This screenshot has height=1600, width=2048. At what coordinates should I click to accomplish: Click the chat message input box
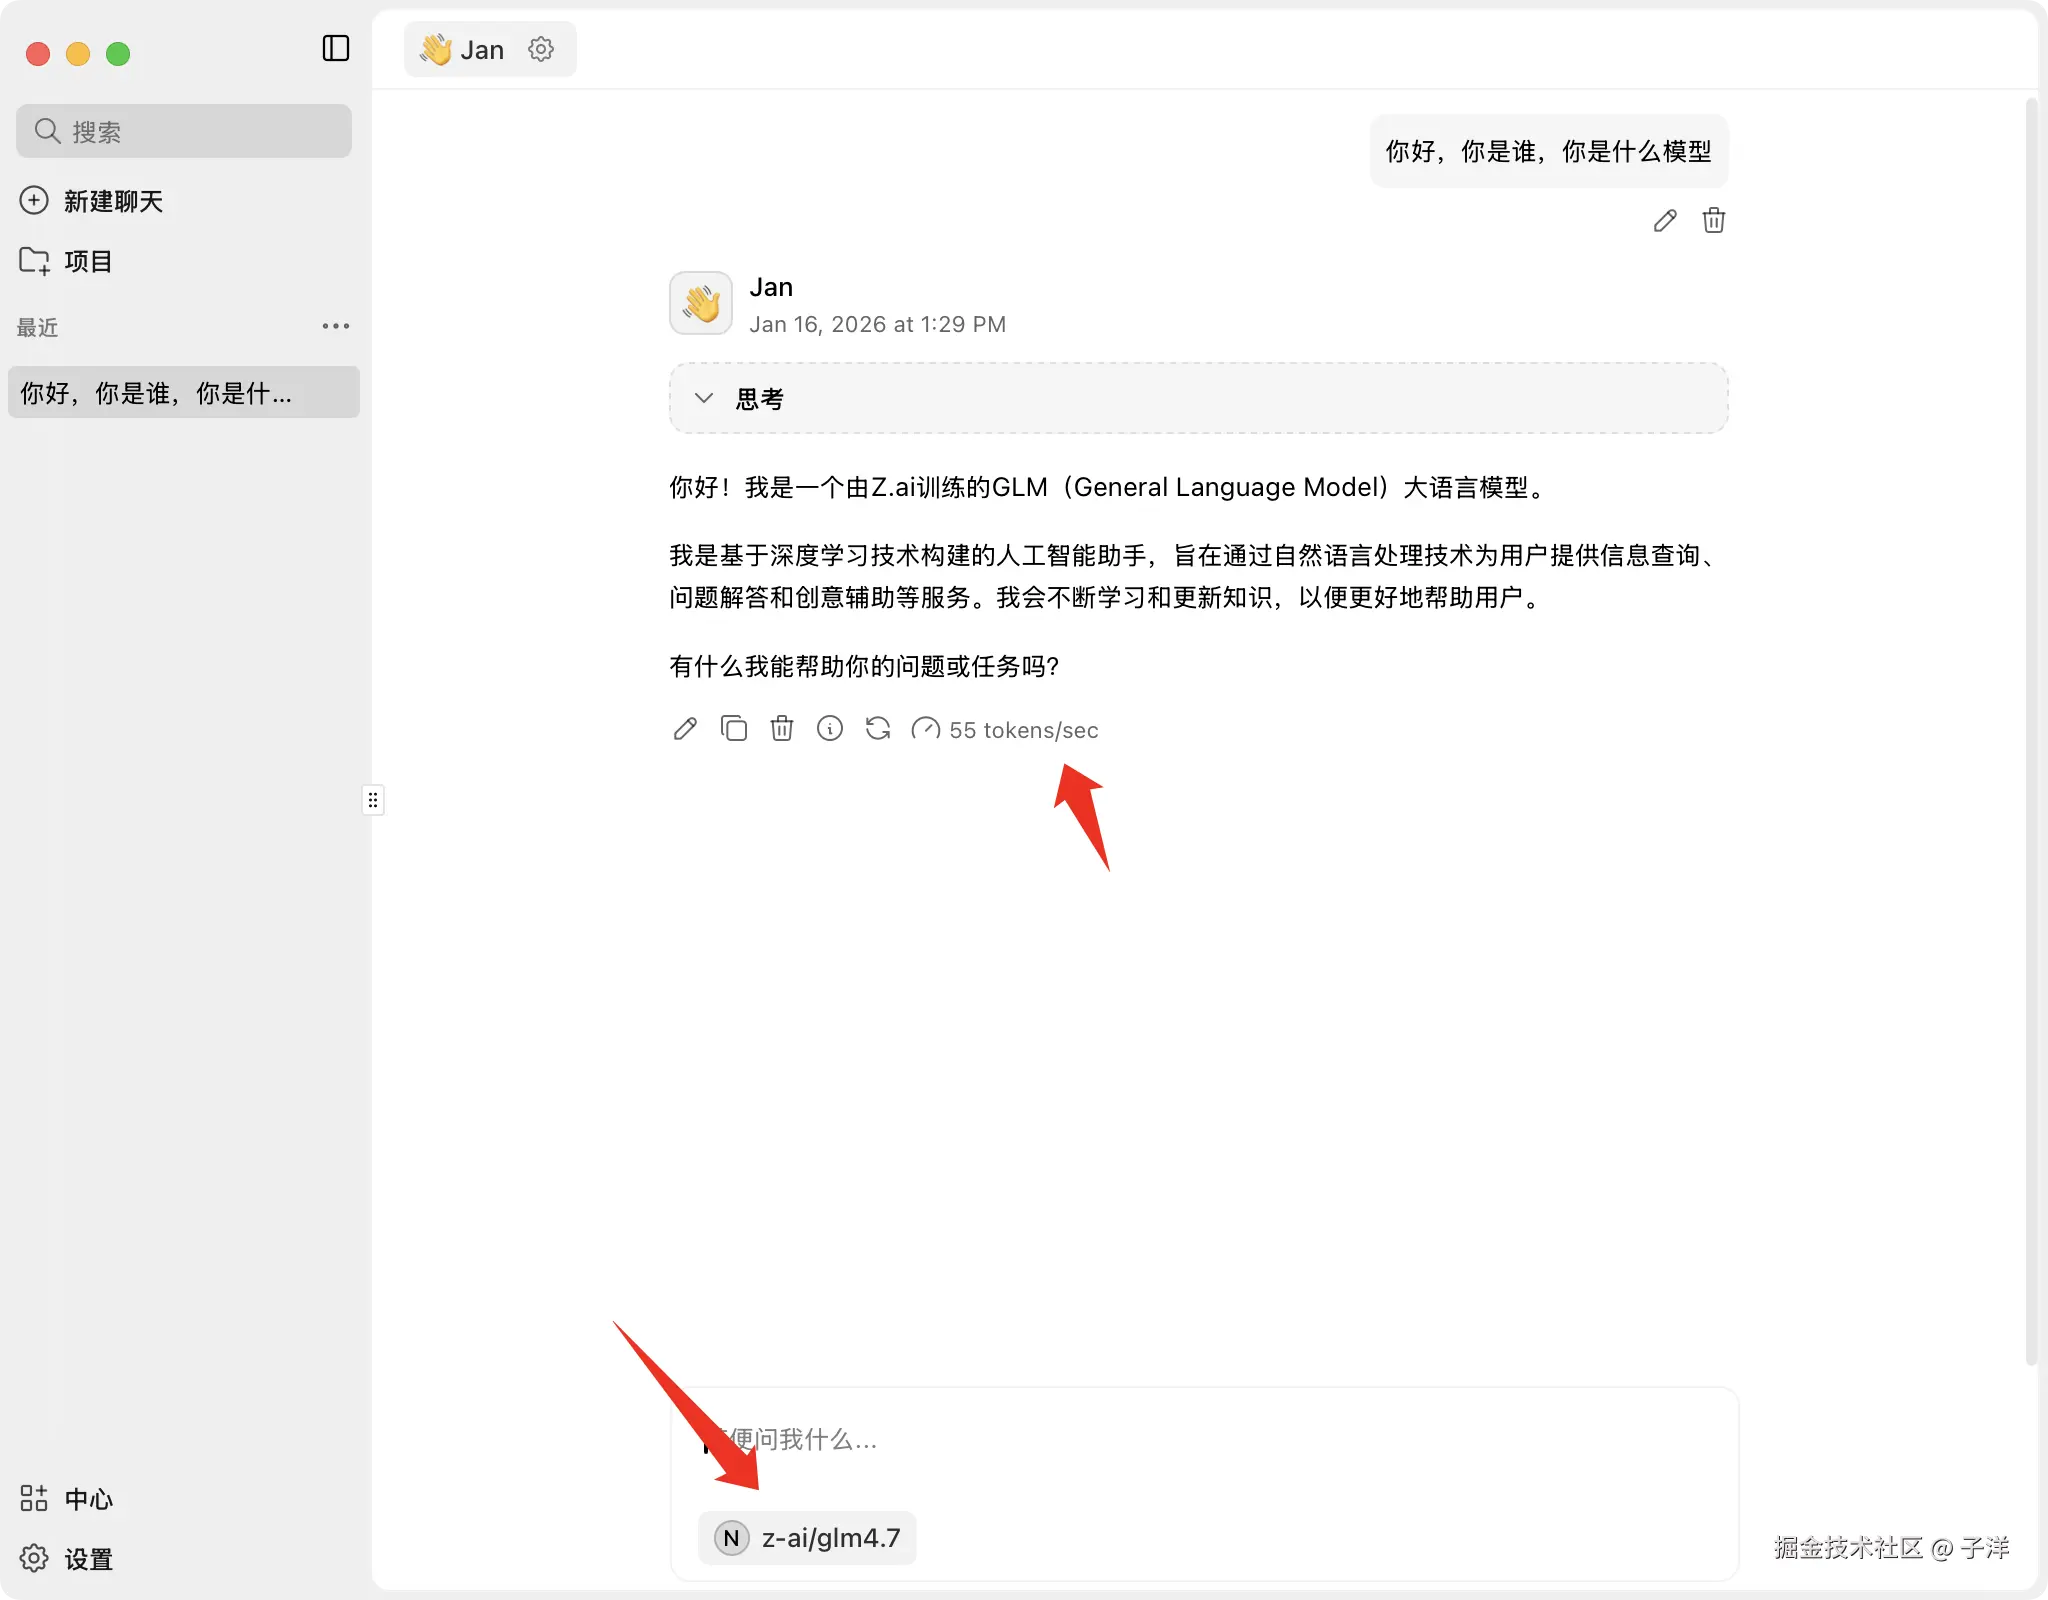1200,1440
